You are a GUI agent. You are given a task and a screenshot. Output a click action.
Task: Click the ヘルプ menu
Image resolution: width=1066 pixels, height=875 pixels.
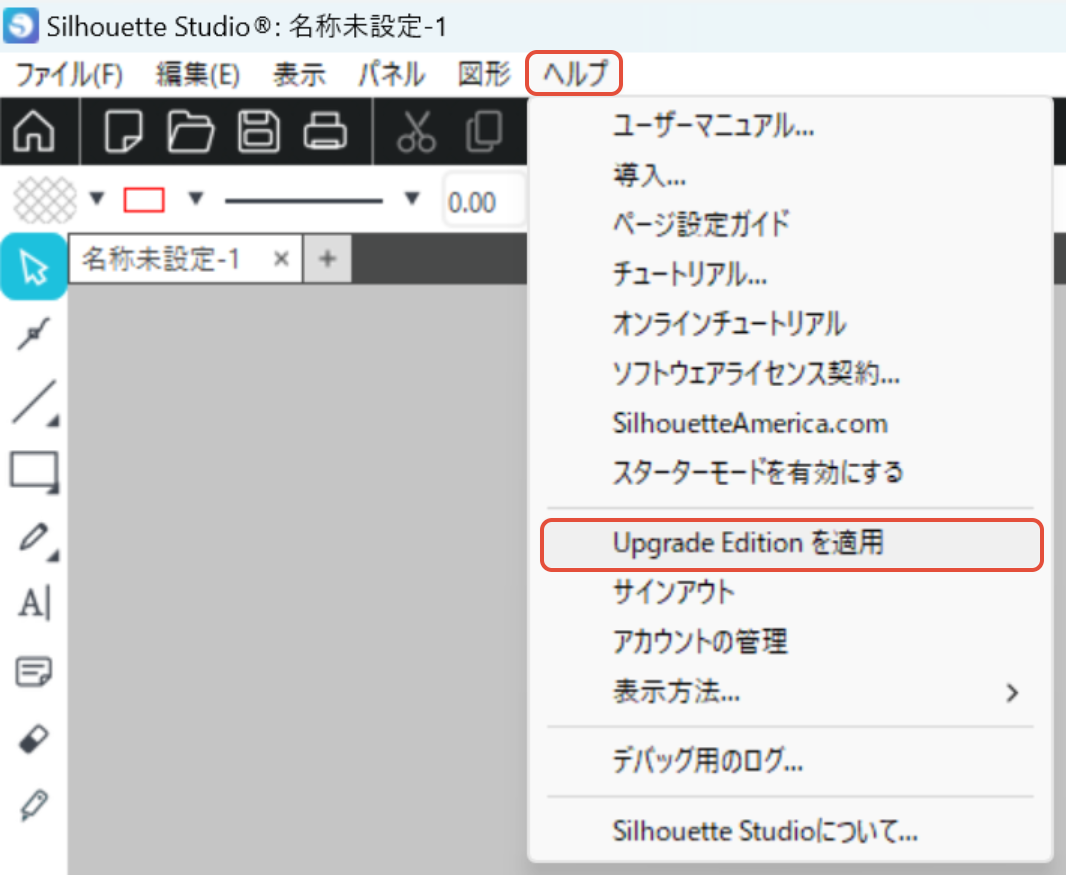tap(574, 73)
